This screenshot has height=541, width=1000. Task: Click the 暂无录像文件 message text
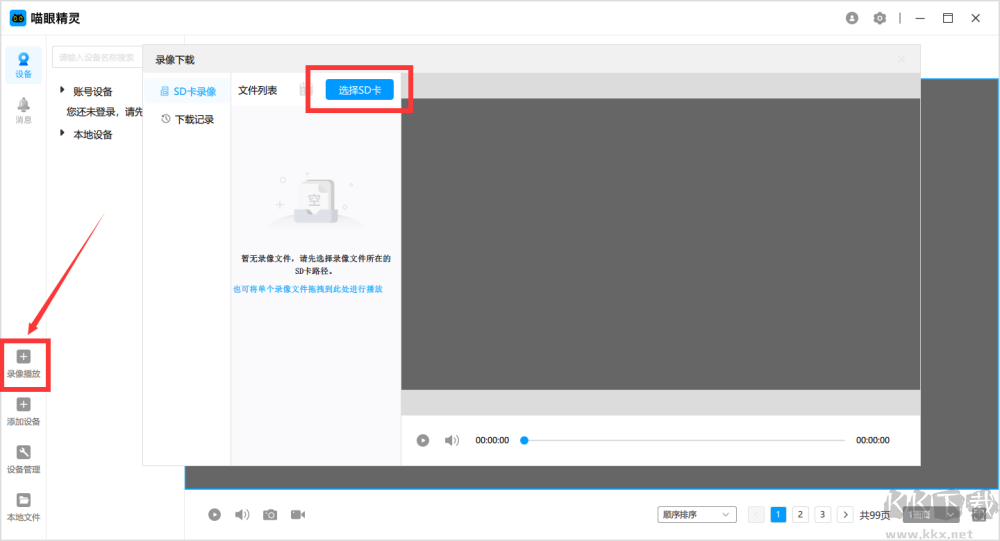pos(316,264)
